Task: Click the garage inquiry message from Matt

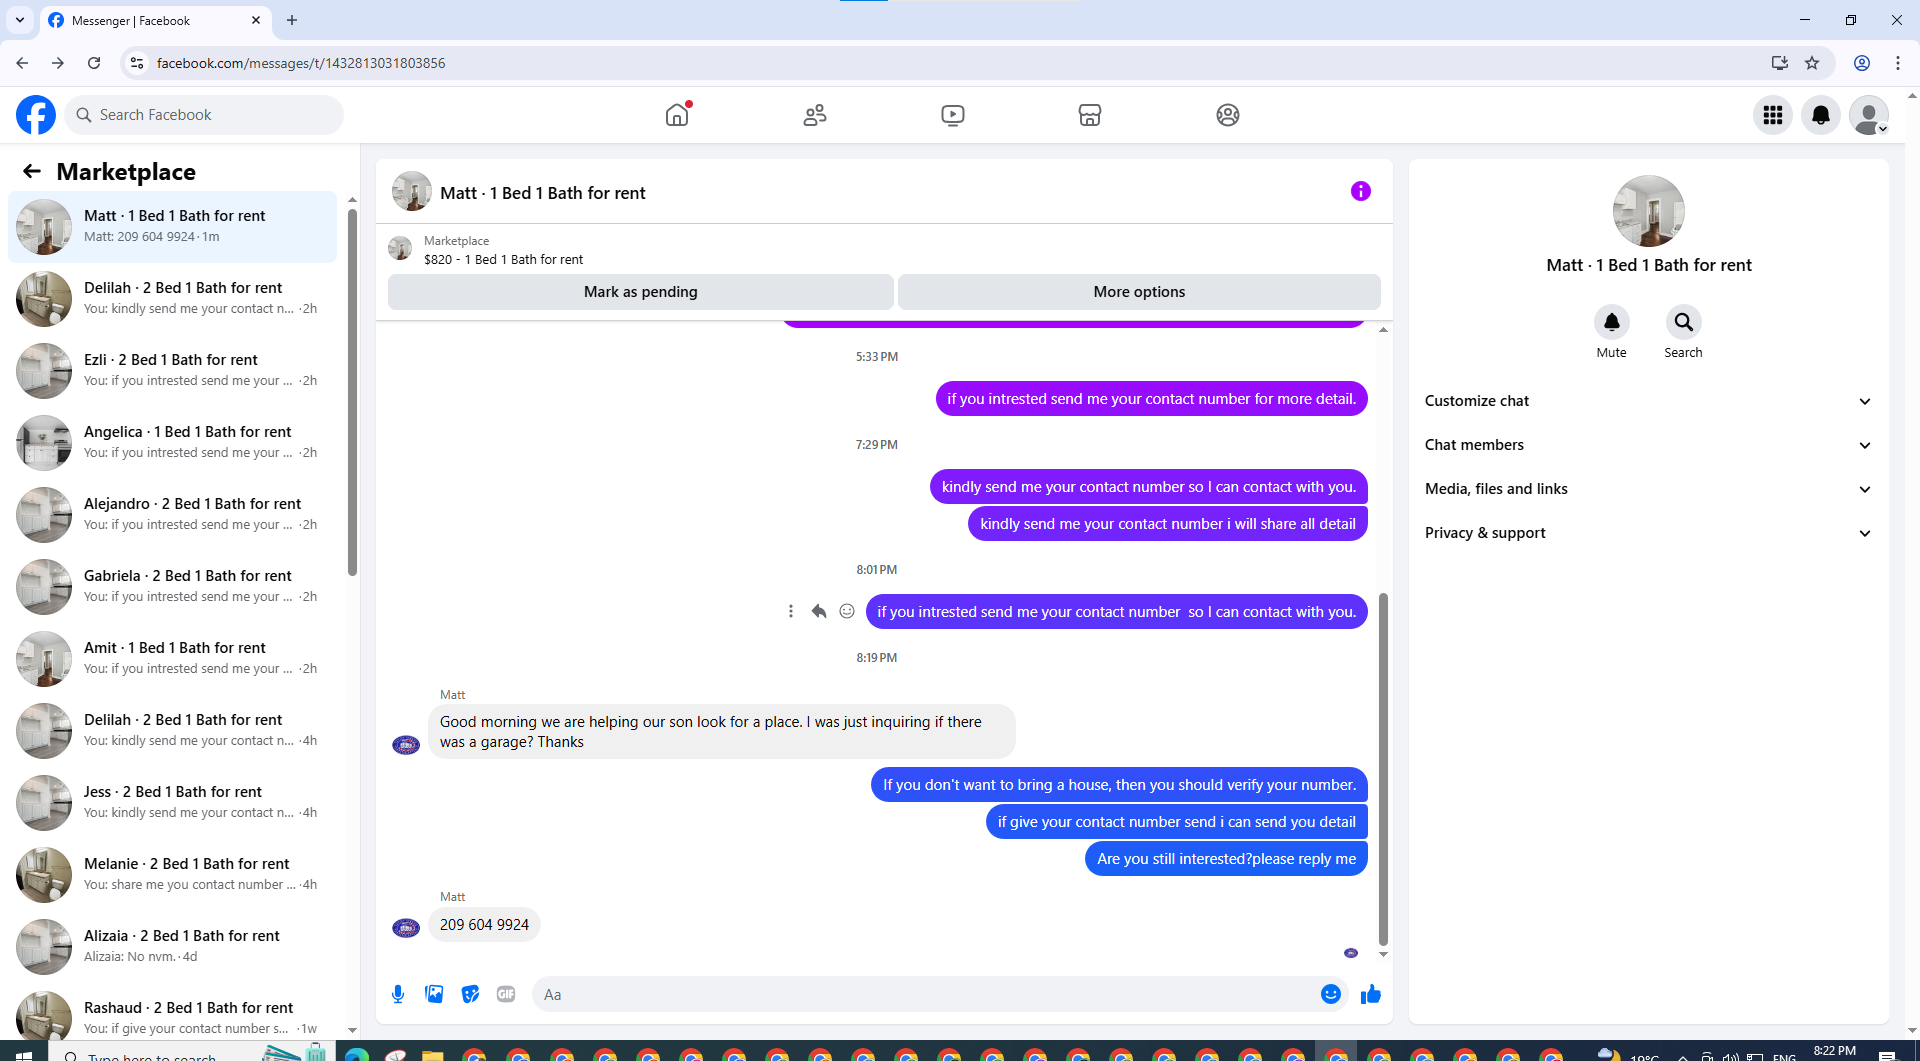Action: tap(721, 732)
